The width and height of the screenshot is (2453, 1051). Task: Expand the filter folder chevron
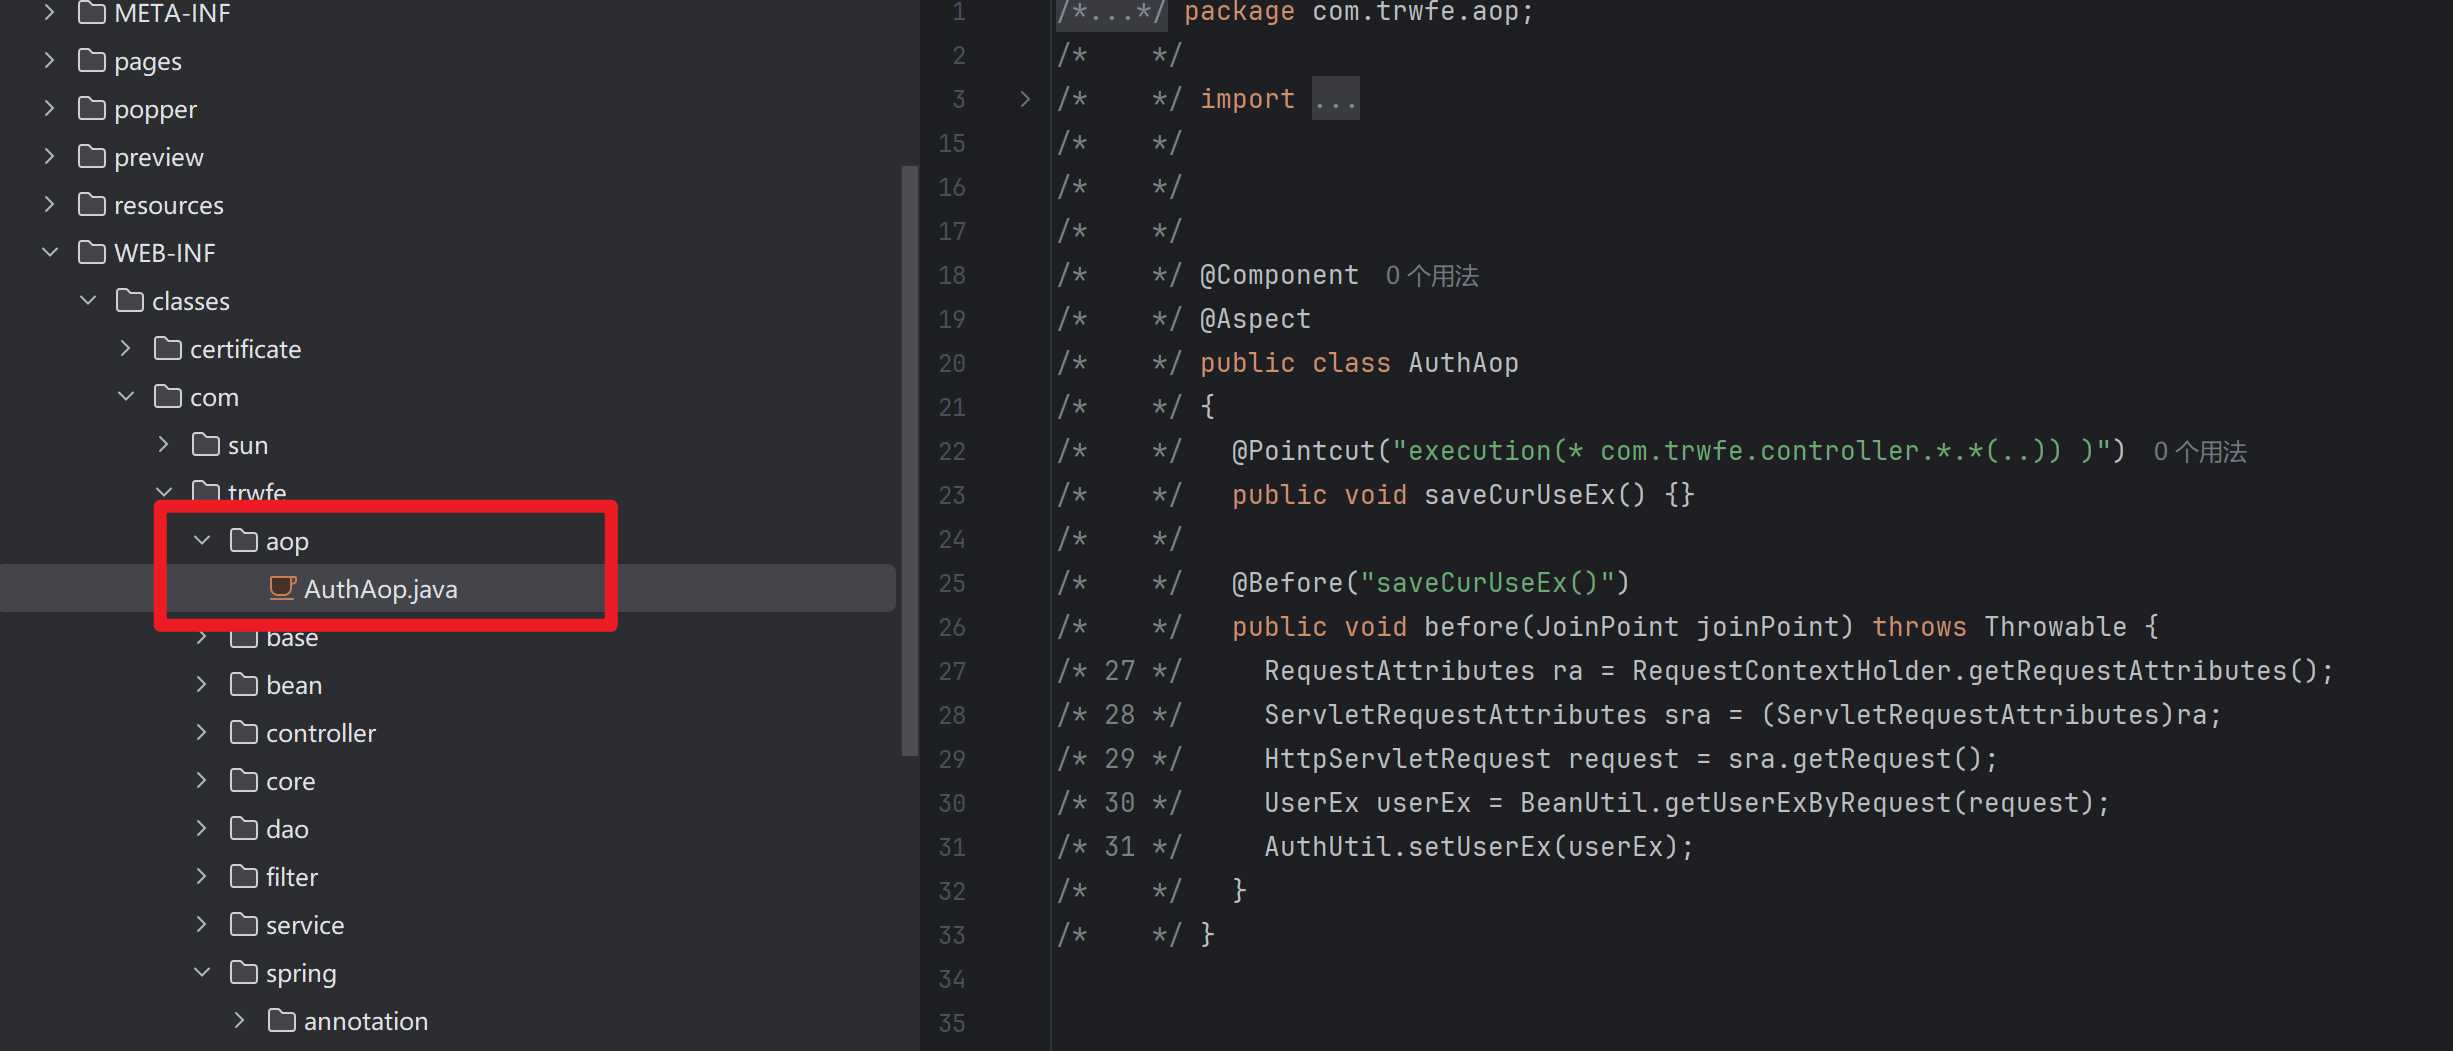click(x=201, y=877)
